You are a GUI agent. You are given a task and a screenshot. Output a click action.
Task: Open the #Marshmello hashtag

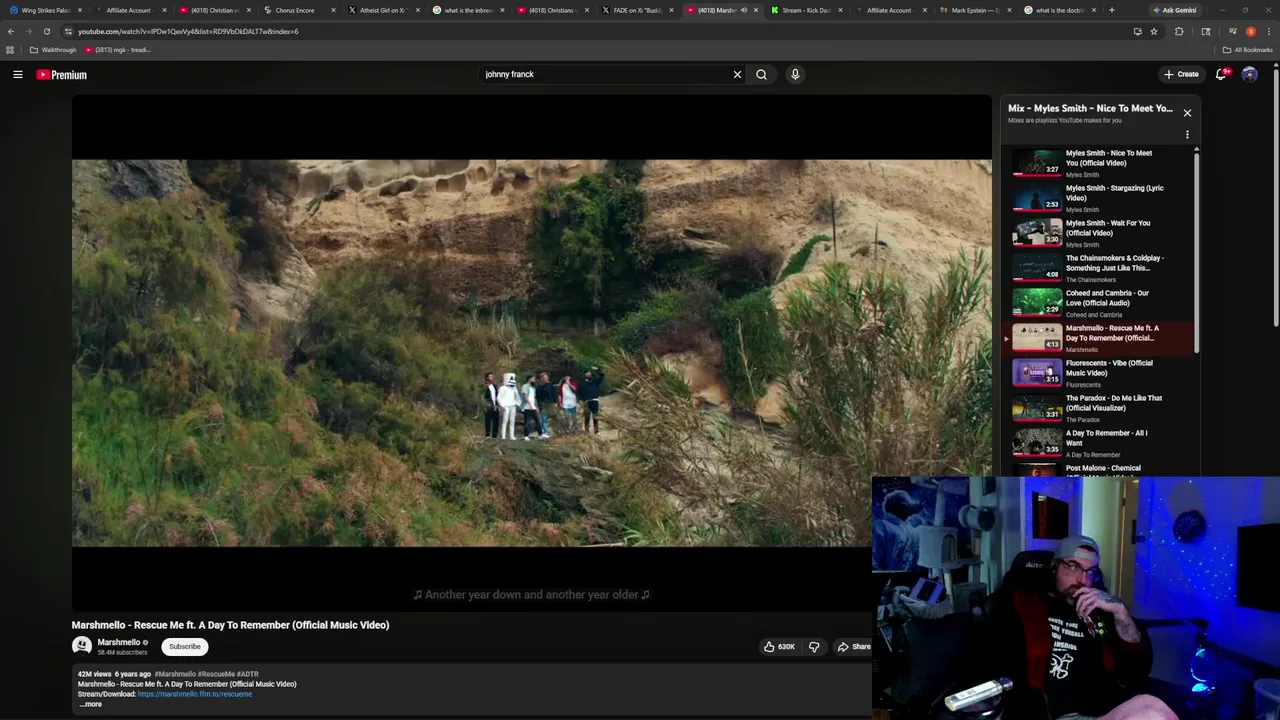[175, 674]
